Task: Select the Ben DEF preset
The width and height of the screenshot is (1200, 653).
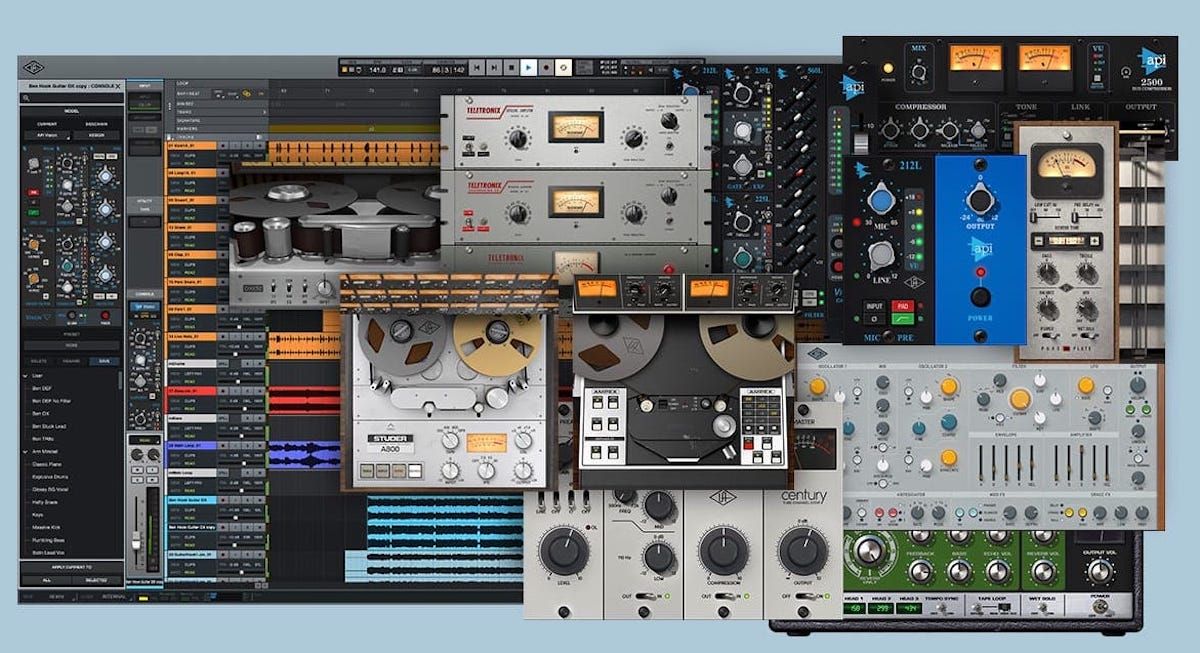Action: [41, 389]
